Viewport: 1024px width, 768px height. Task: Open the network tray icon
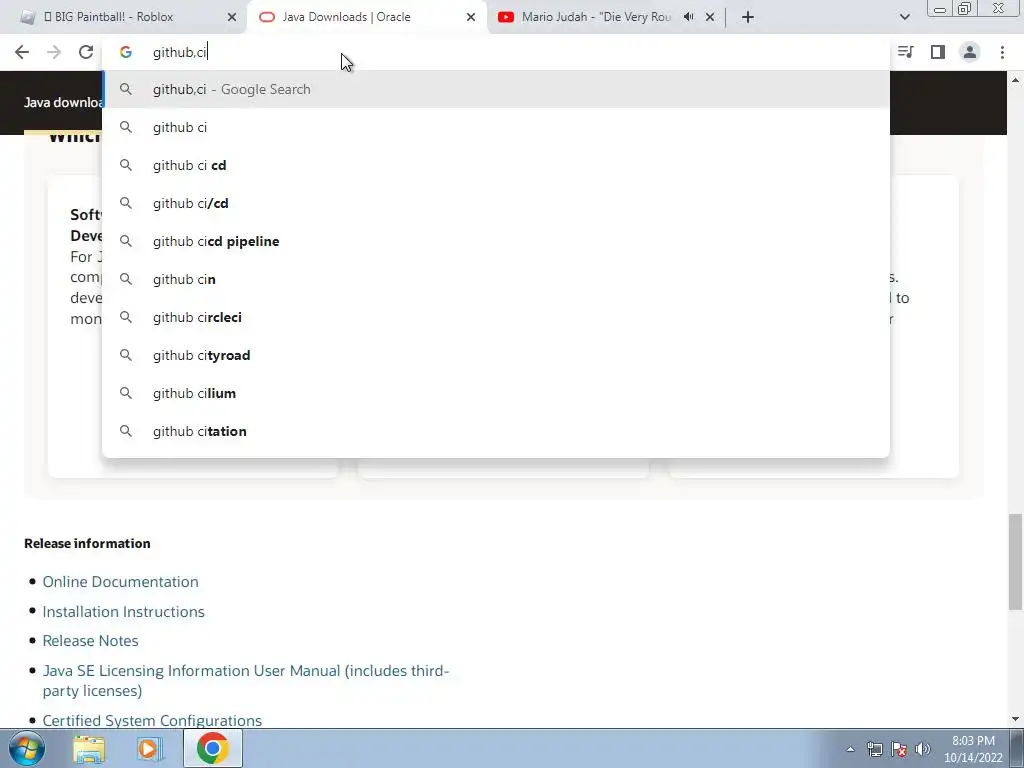874,749
